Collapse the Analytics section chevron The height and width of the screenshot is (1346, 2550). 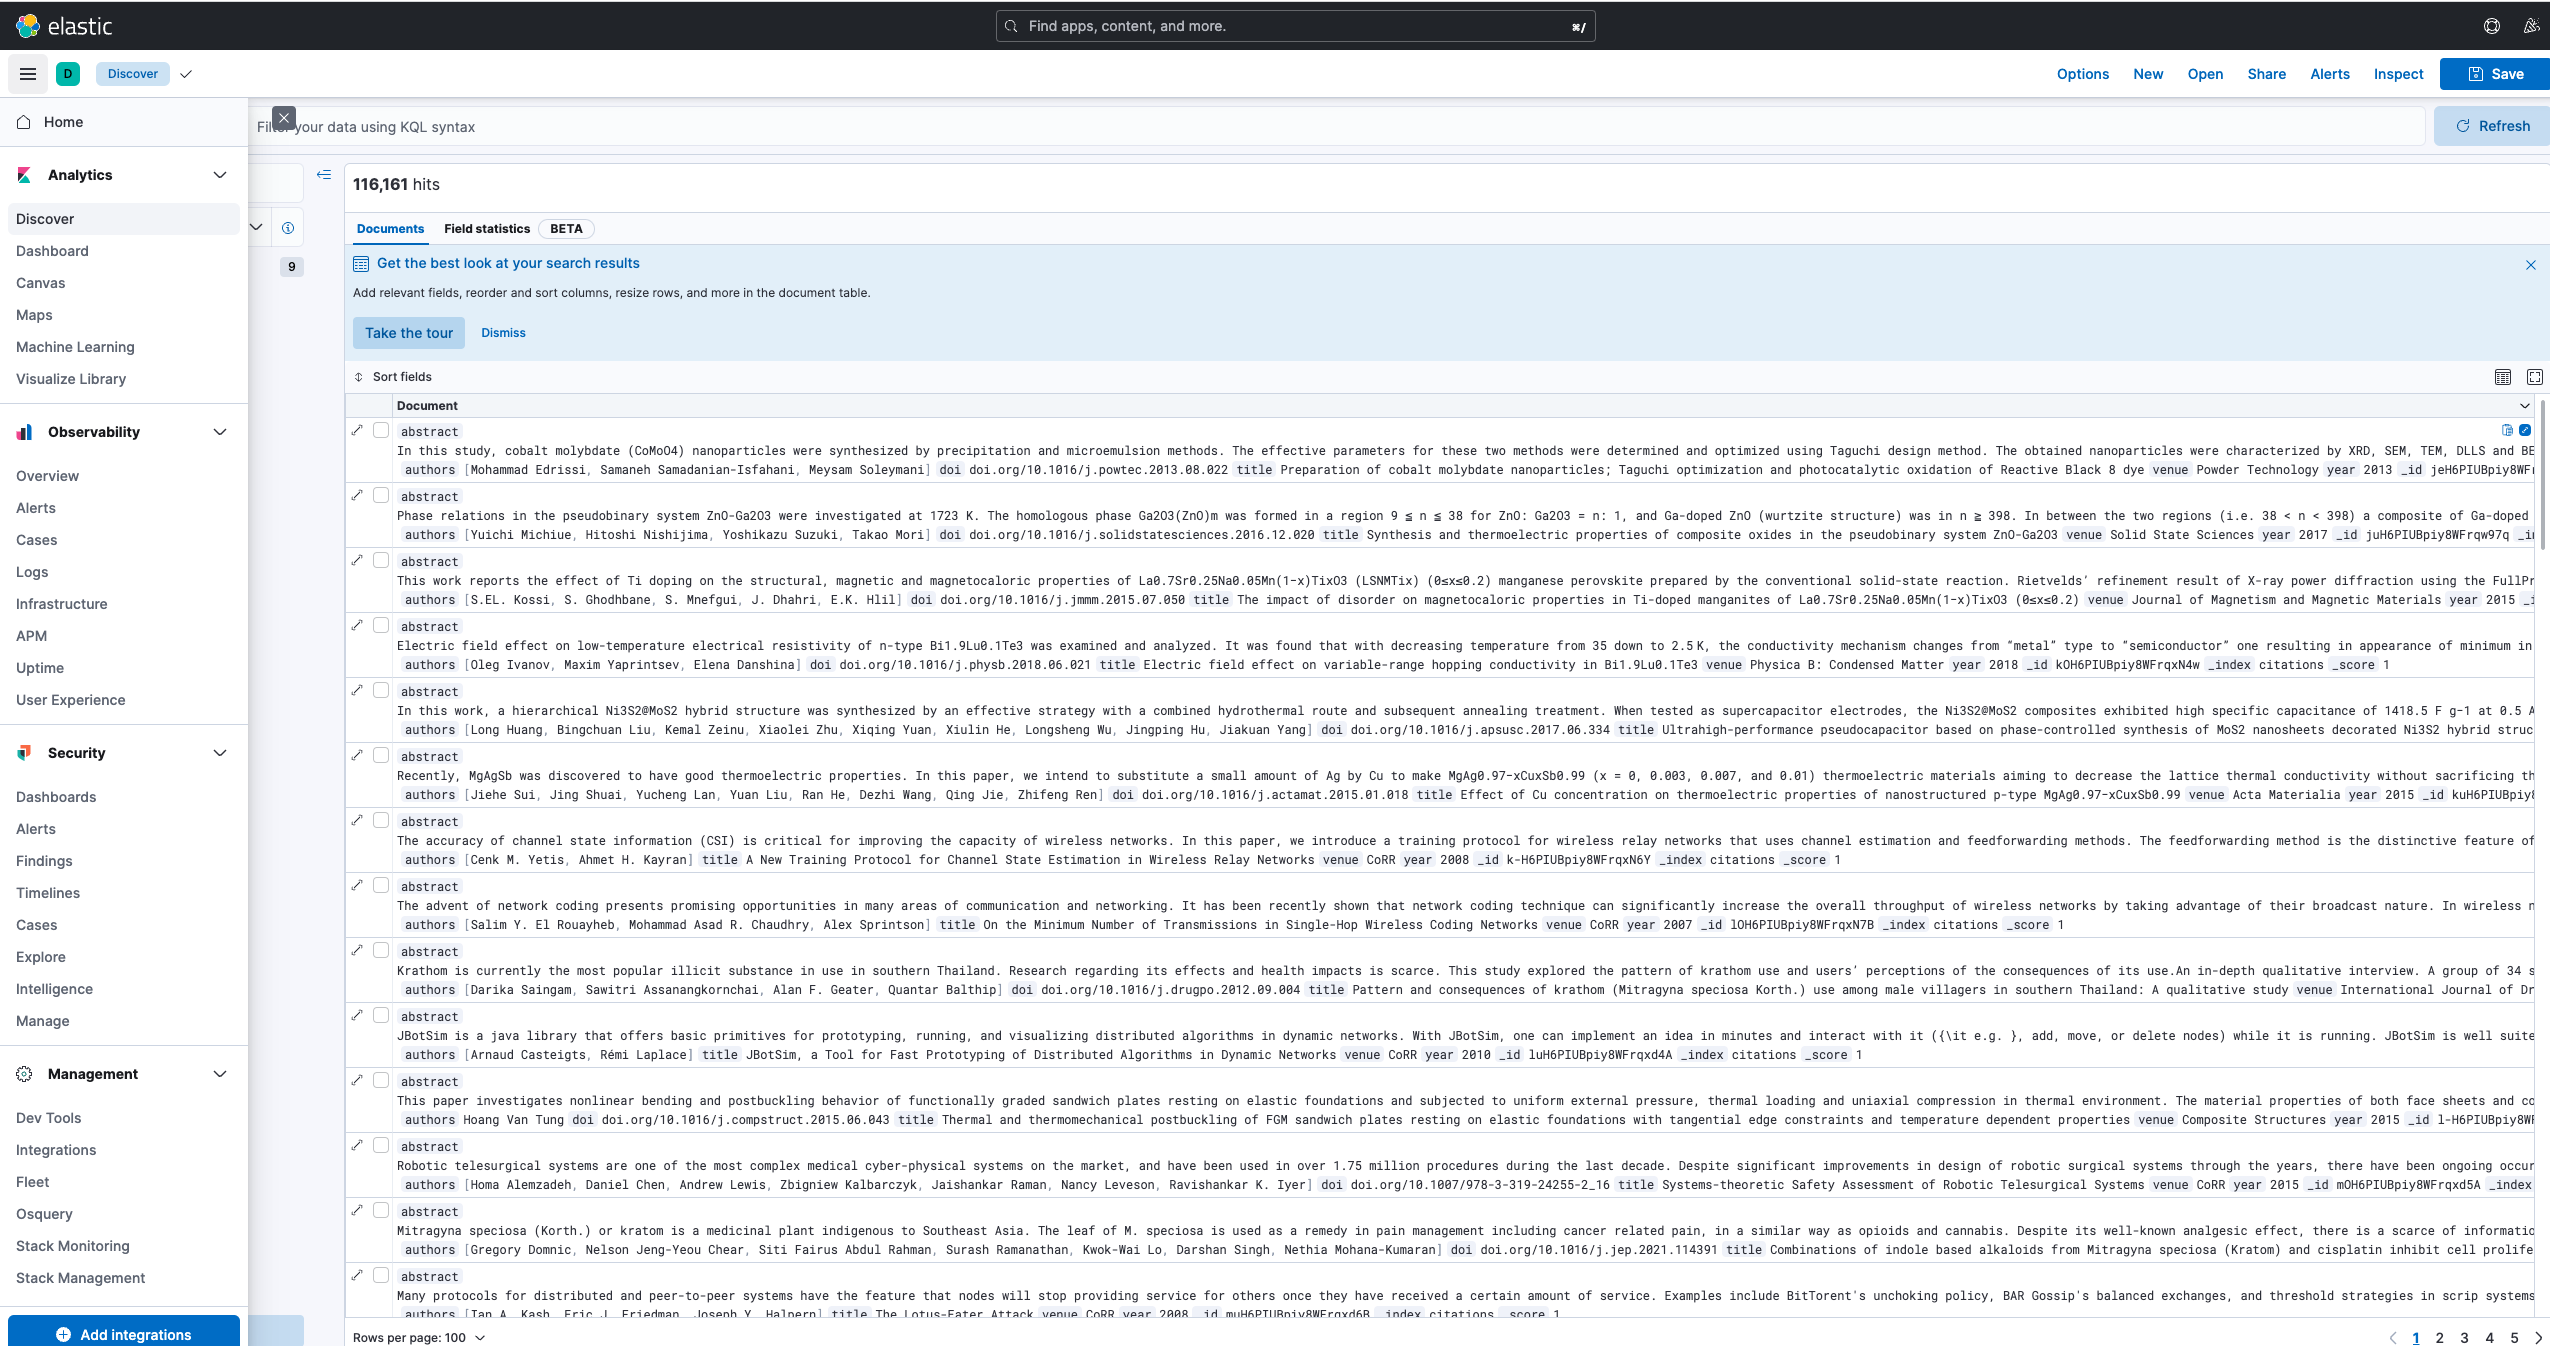tap(218, 175)
